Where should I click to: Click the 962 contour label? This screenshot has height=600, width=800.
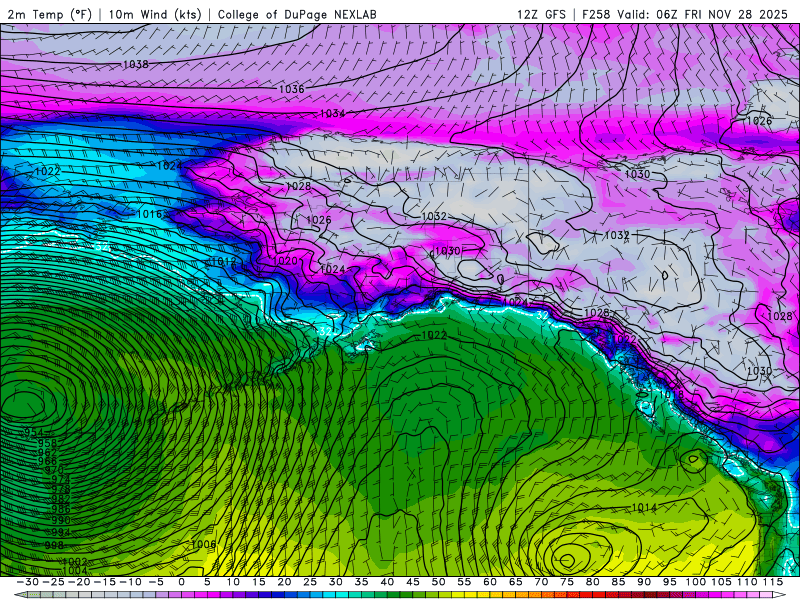(x=47, y=453)
